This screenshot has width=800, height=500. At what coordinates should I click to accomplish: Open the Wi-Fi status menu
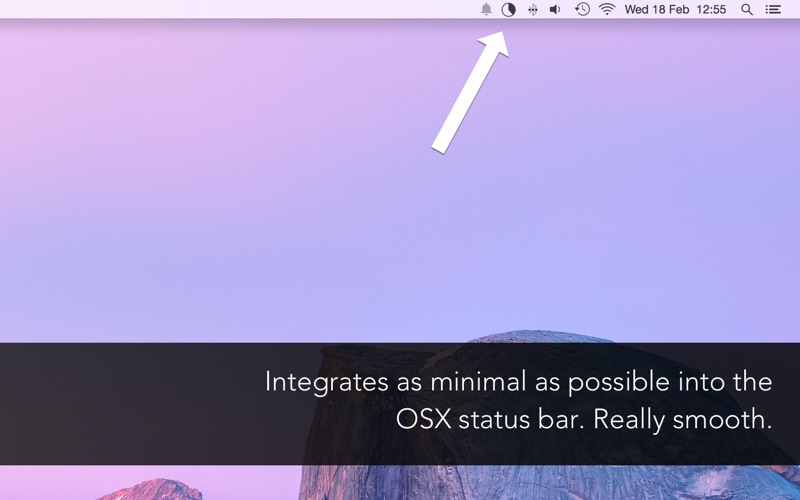pyautogui.click(x=607, y=9)
